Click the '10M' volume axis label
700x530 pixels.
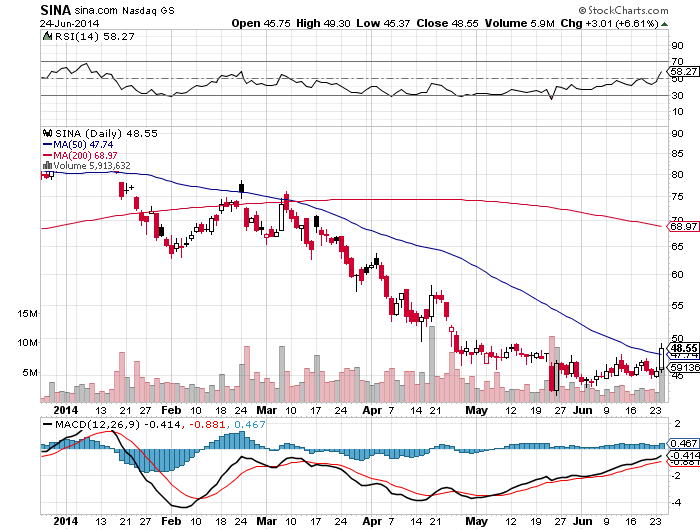coord(27,342)
